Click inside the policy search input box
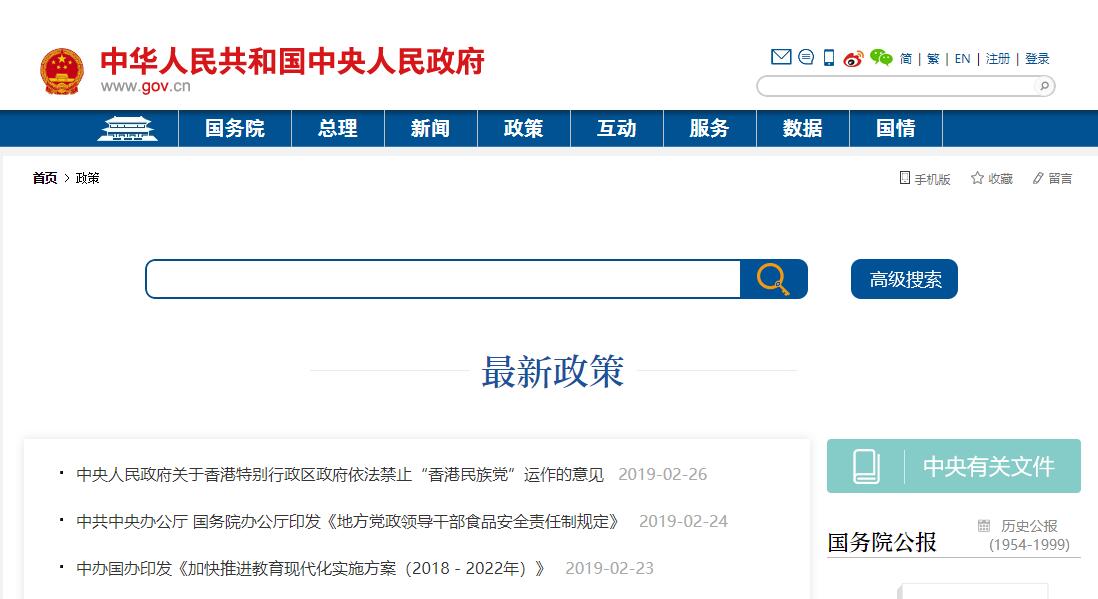 click(440, 279)
